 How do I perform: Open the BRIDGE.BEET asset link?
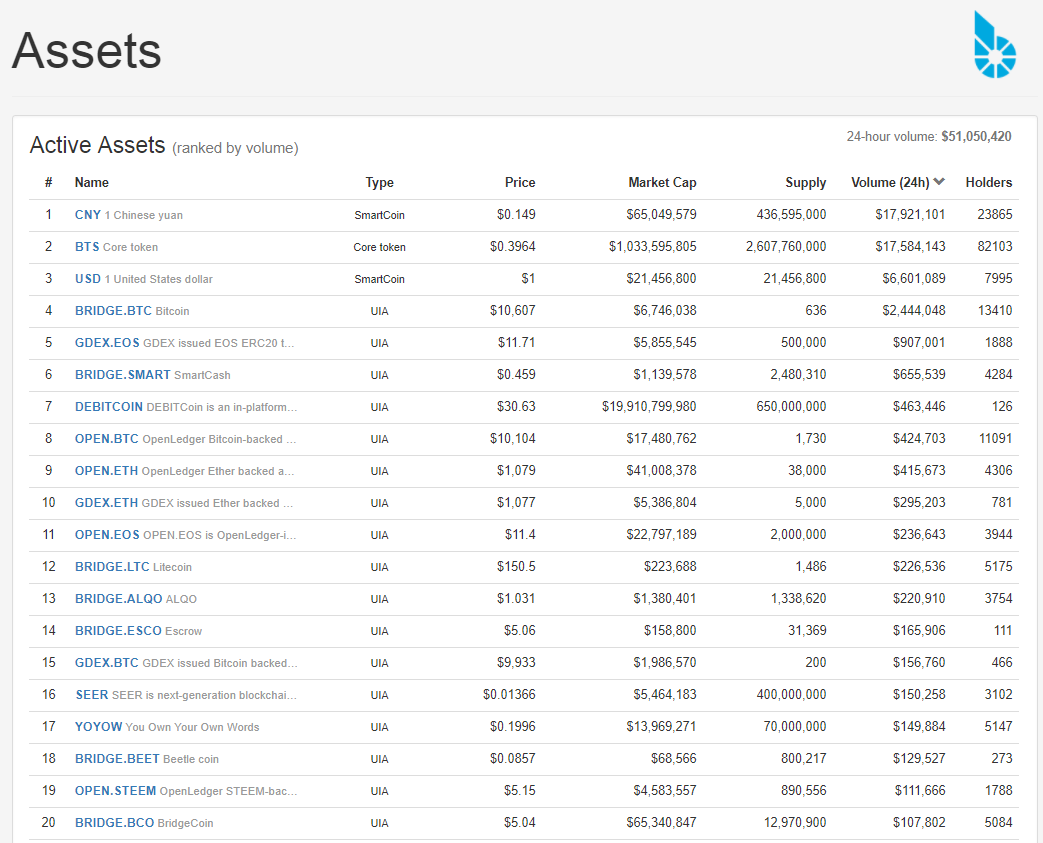click(117, 759)
